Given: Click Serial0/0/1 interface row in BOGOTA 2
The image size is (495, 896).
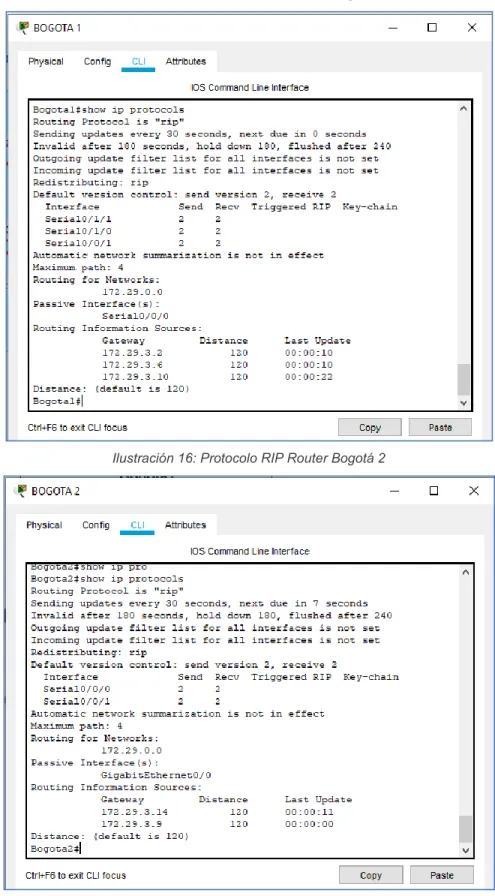Looking at the screenshot, I should point(132,702).
